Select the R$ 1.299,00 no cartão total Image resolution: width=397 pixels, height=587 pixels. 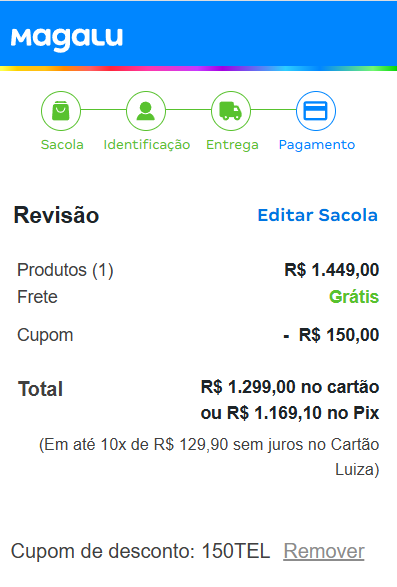tap(290, 387)
